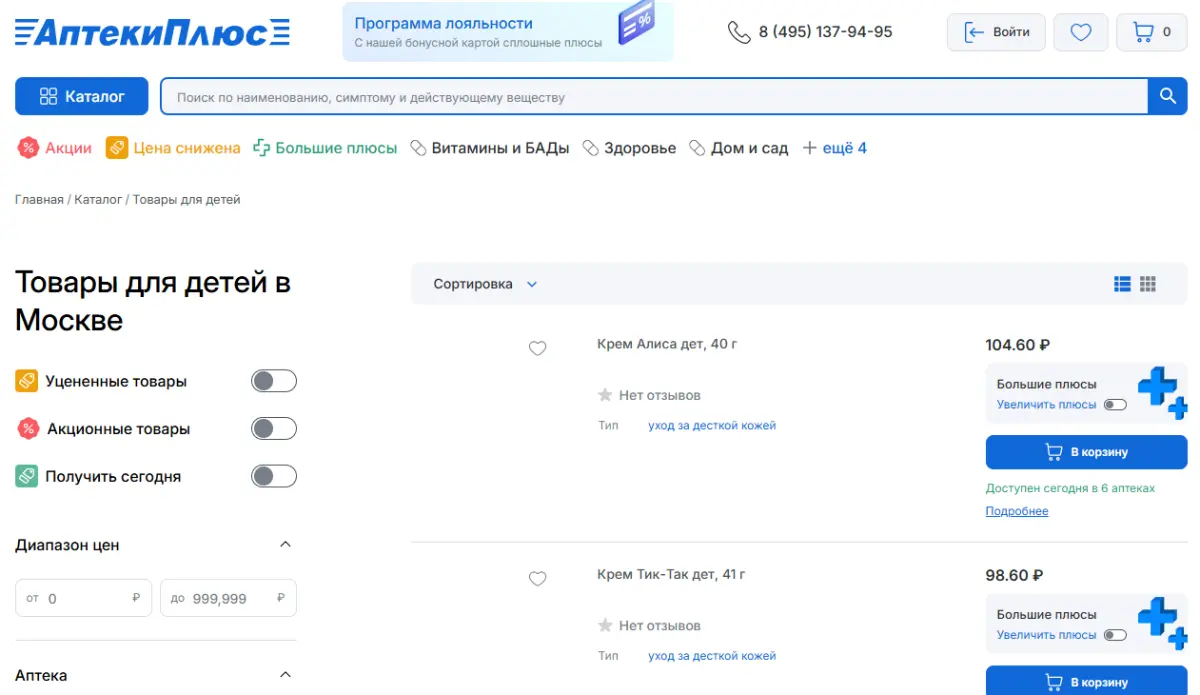Click Доступен сегодня в 6 аптеках text
Image resolution: width=1200 pixels, height=695 pixels.
point(1070,488)
